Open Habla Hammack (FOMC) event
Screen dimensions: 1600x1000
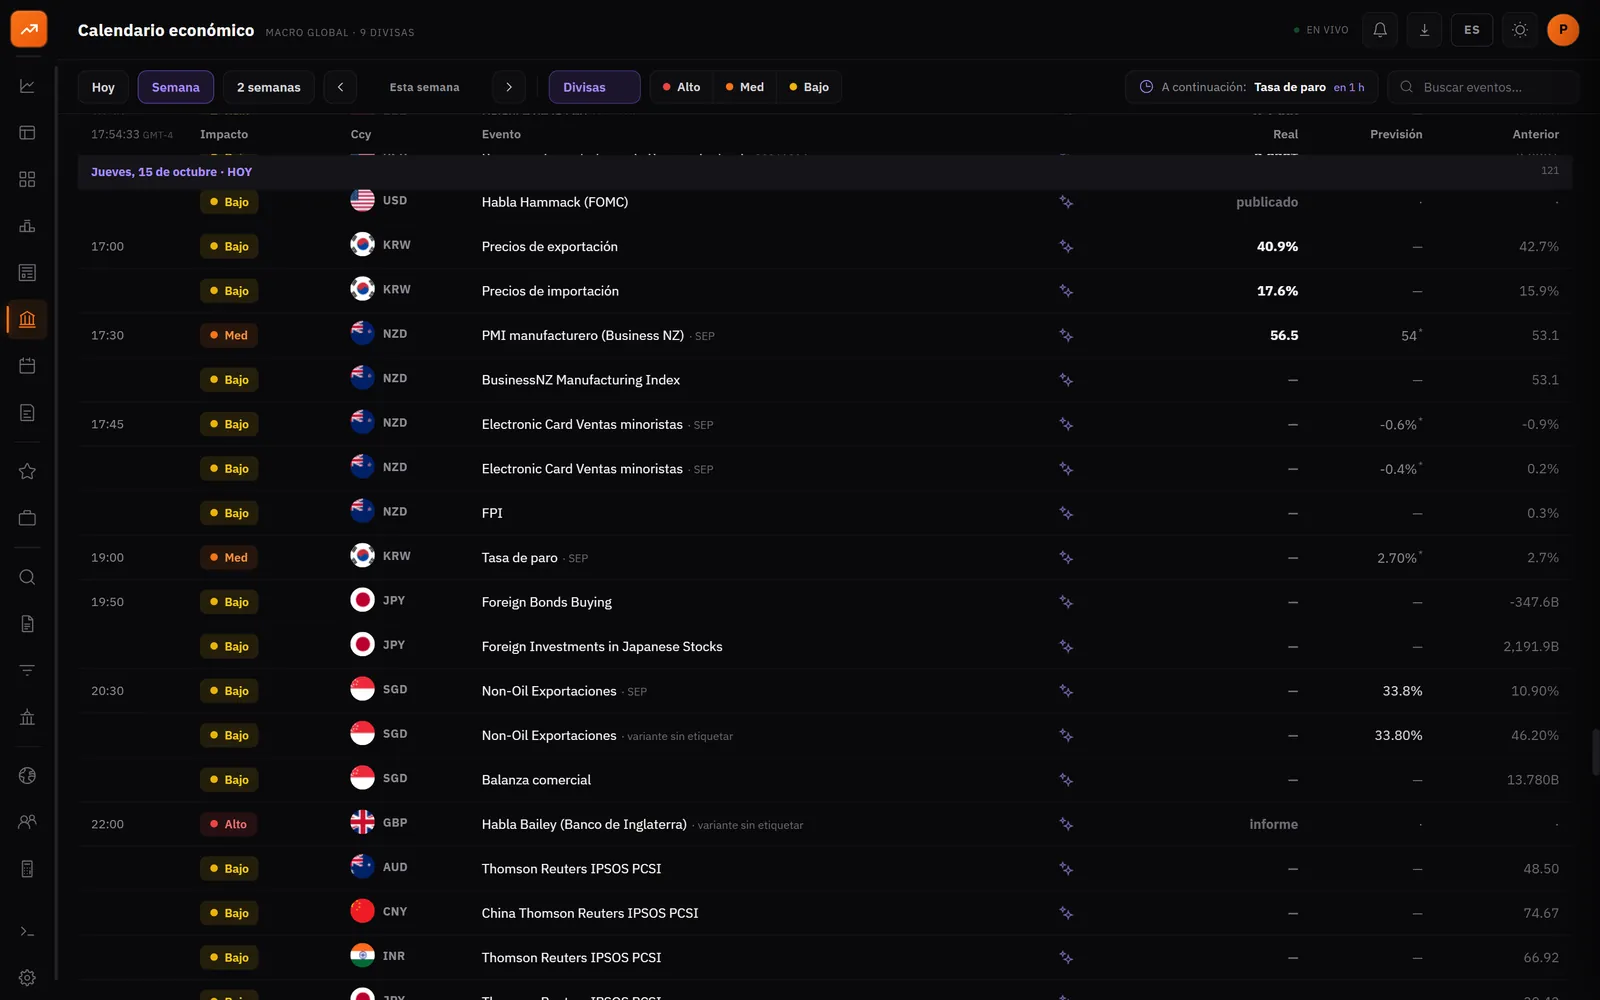(555, 202)
